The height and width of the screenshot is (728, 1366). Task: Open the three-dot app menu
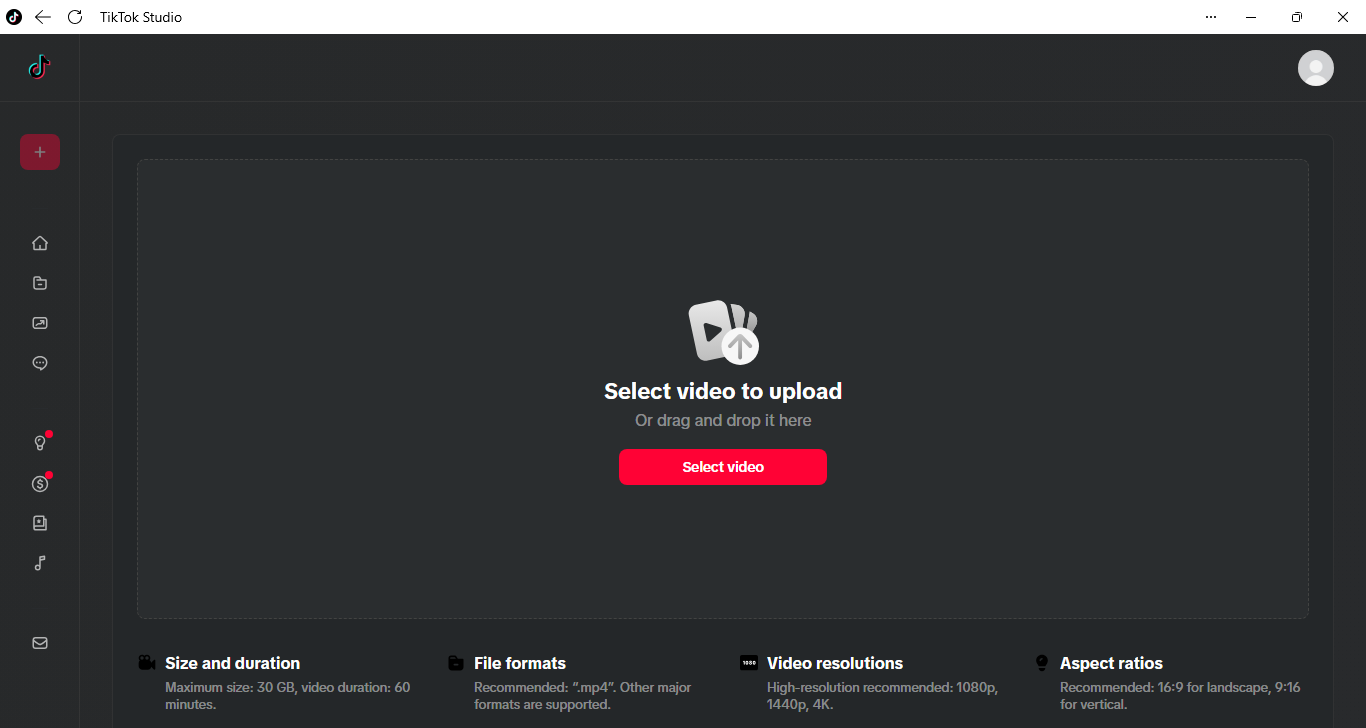tap(1211, 17)
